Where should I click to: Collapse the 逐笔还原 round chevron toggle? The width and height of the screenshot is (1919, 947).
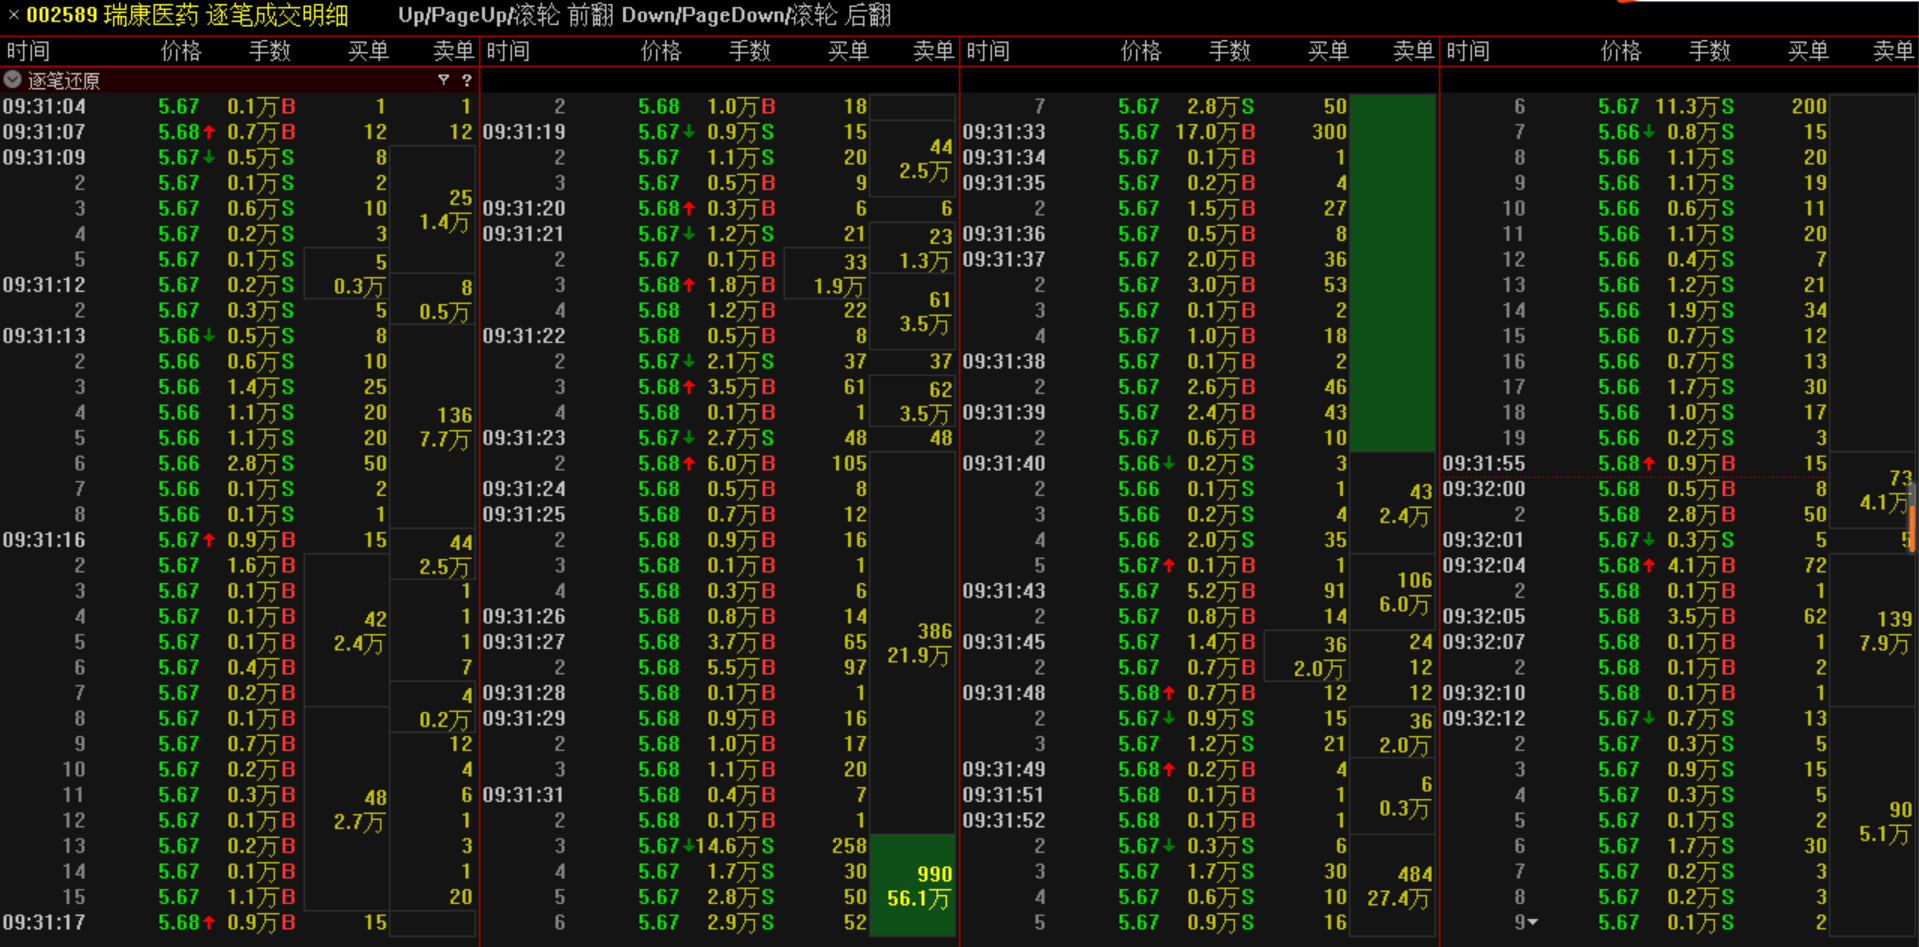click(13, 80)
